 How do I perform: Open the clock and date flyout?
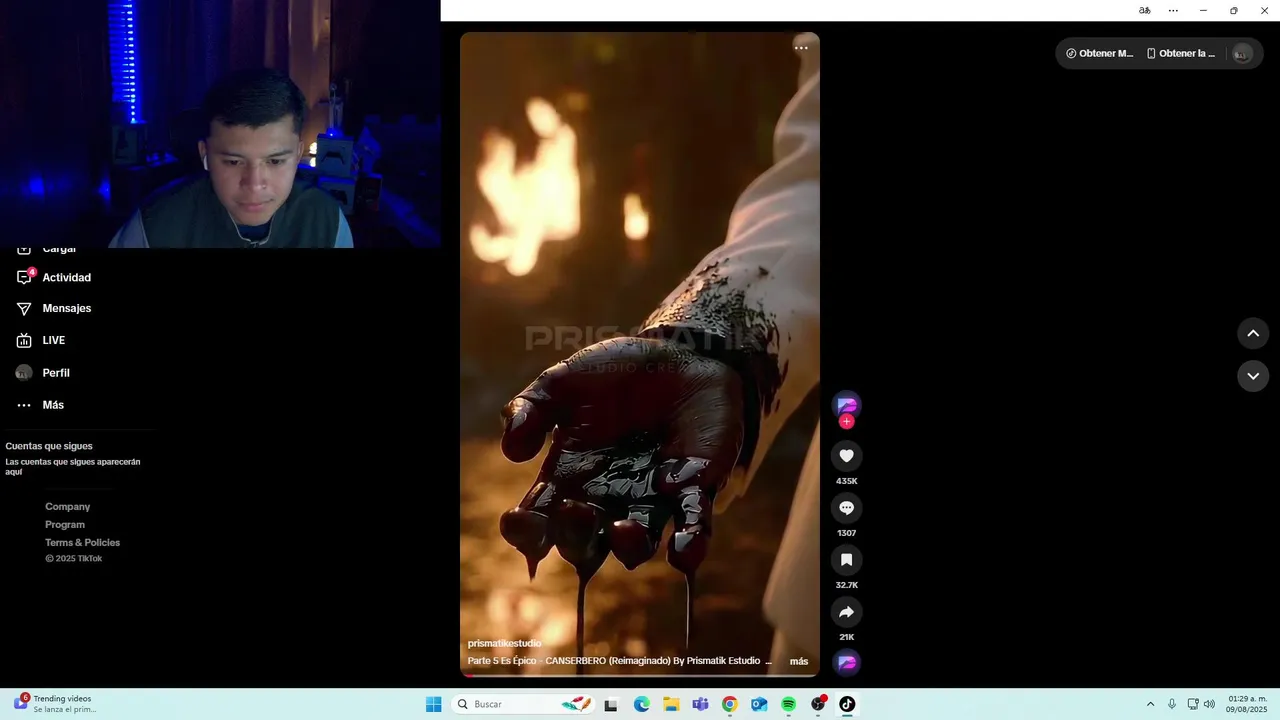coord(1248,704)
